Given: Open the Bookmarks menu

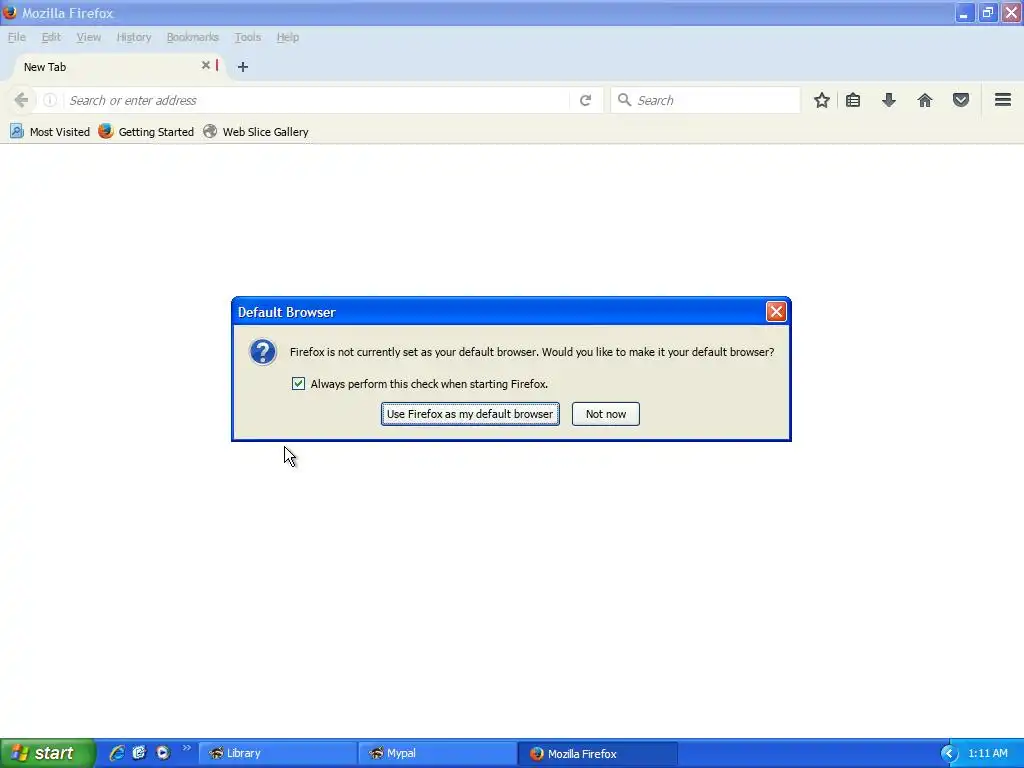Looking at the screenshot, I should pyautogui.click(x=193, y=37).
